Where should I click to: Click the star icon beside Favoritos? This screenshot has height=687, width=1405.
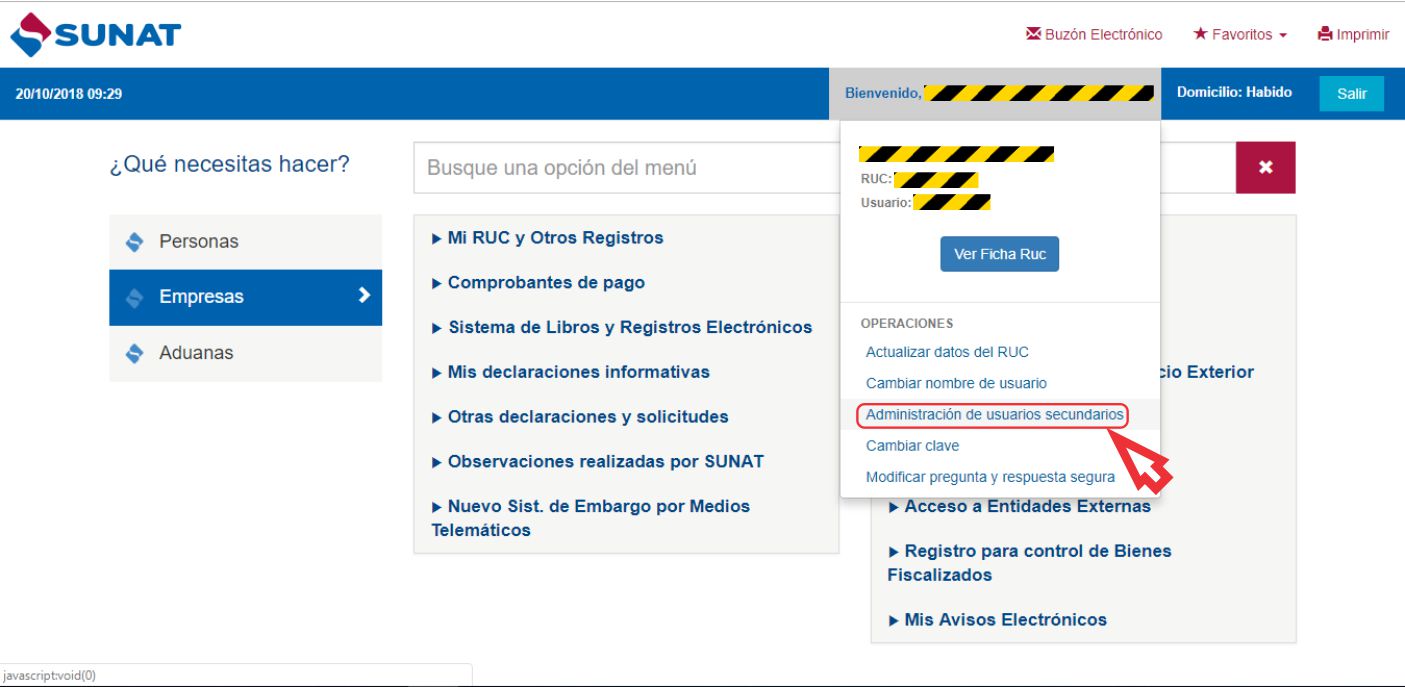[1200, 33]
